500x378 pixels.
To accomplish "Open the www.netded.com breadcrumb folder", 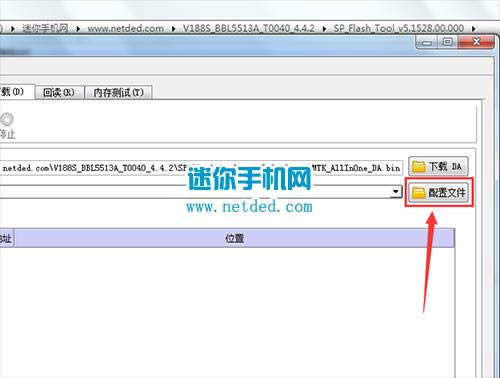I will click(x=125, y=28).
